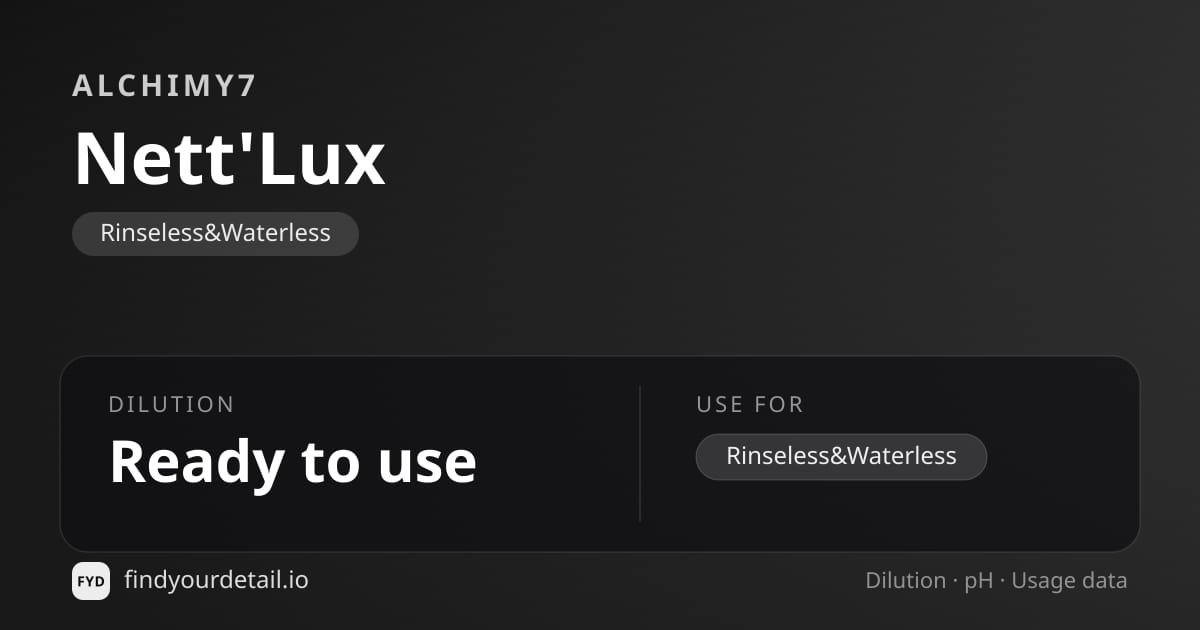Image resolution: width=1200 pixels, height=630 pixels.
Task: Click the Rinseless&Waterless tag below the title
Action: click(215, 234)
